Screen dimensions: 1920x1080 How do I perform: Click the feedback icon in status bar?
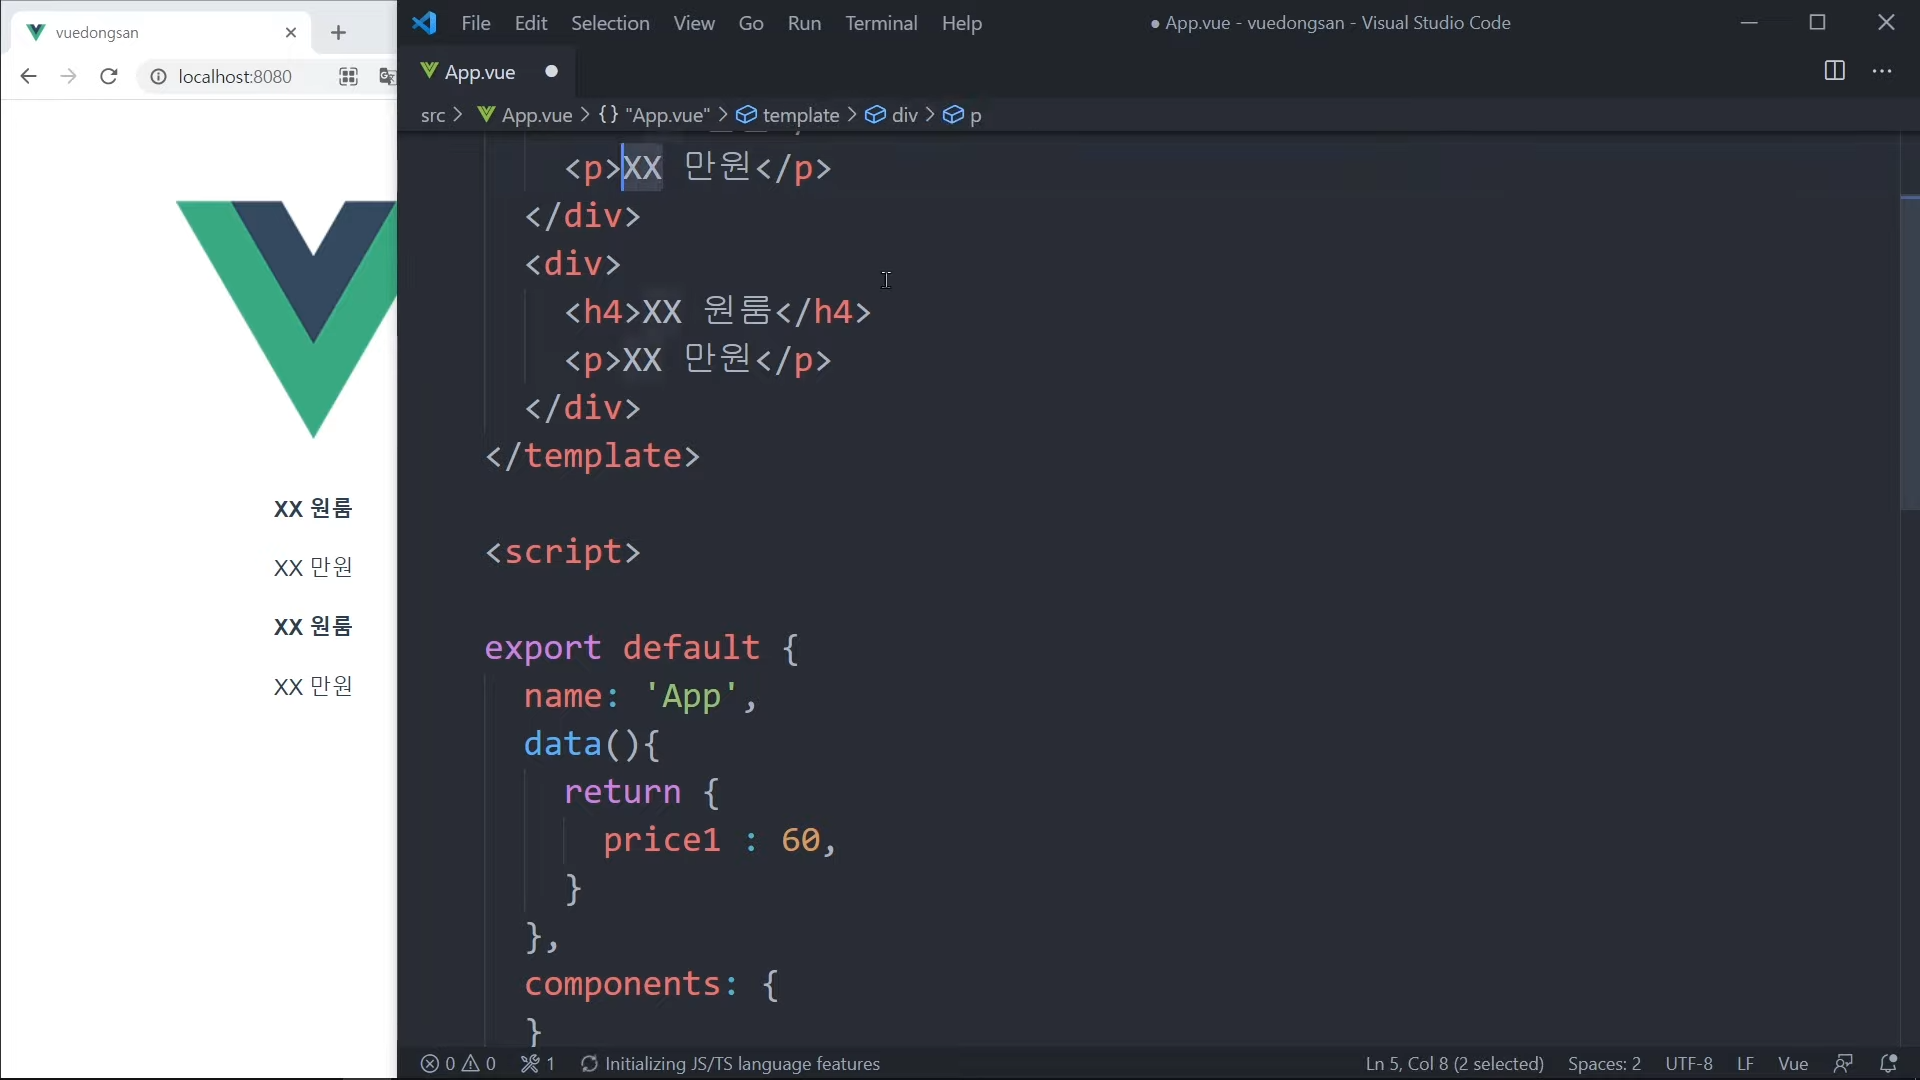click(1843, 1063)
